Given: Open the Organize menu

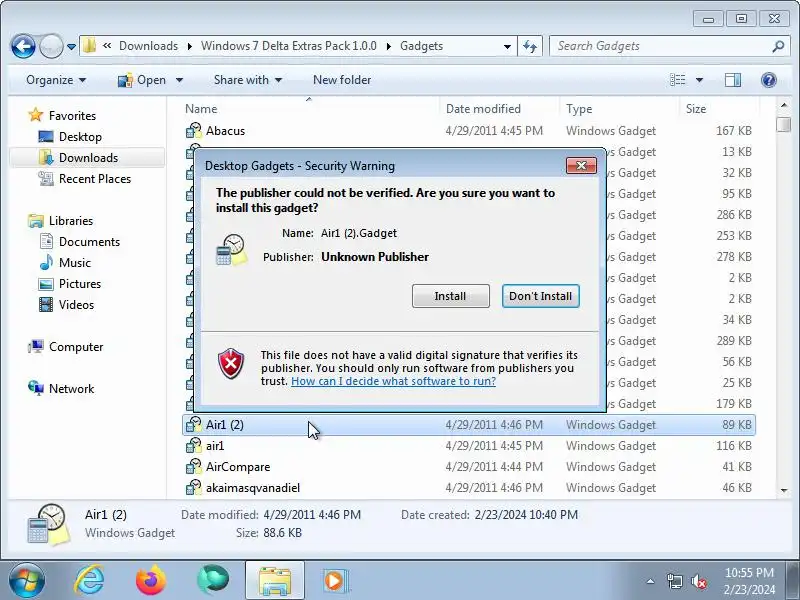Looking at the screenshot, I should pos(56,80).
